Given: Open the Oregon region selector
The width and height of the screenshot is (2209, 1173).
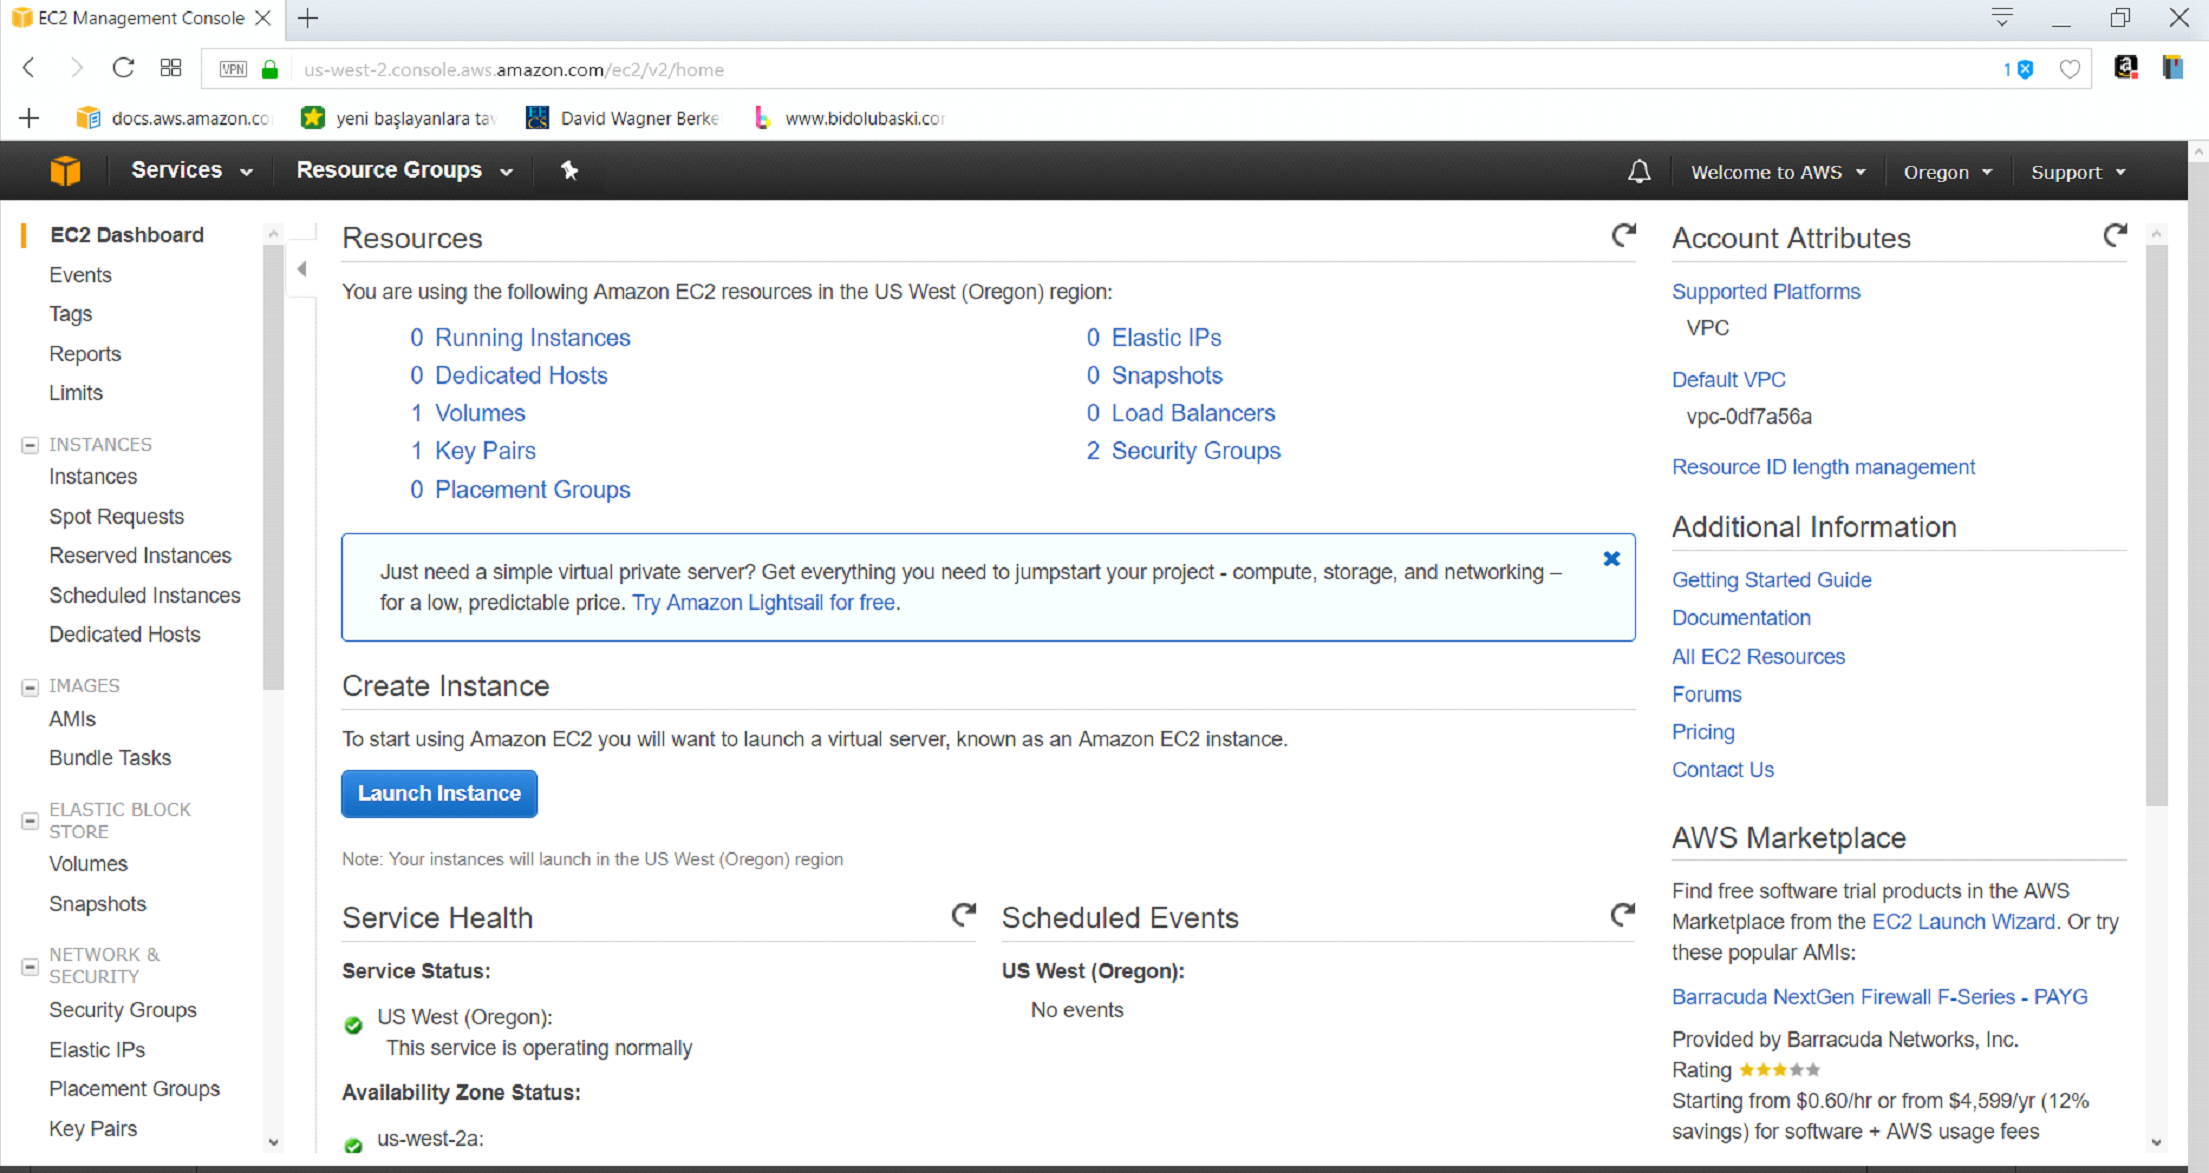Looking at the screenshot, I should click(x=1947, y=172).
